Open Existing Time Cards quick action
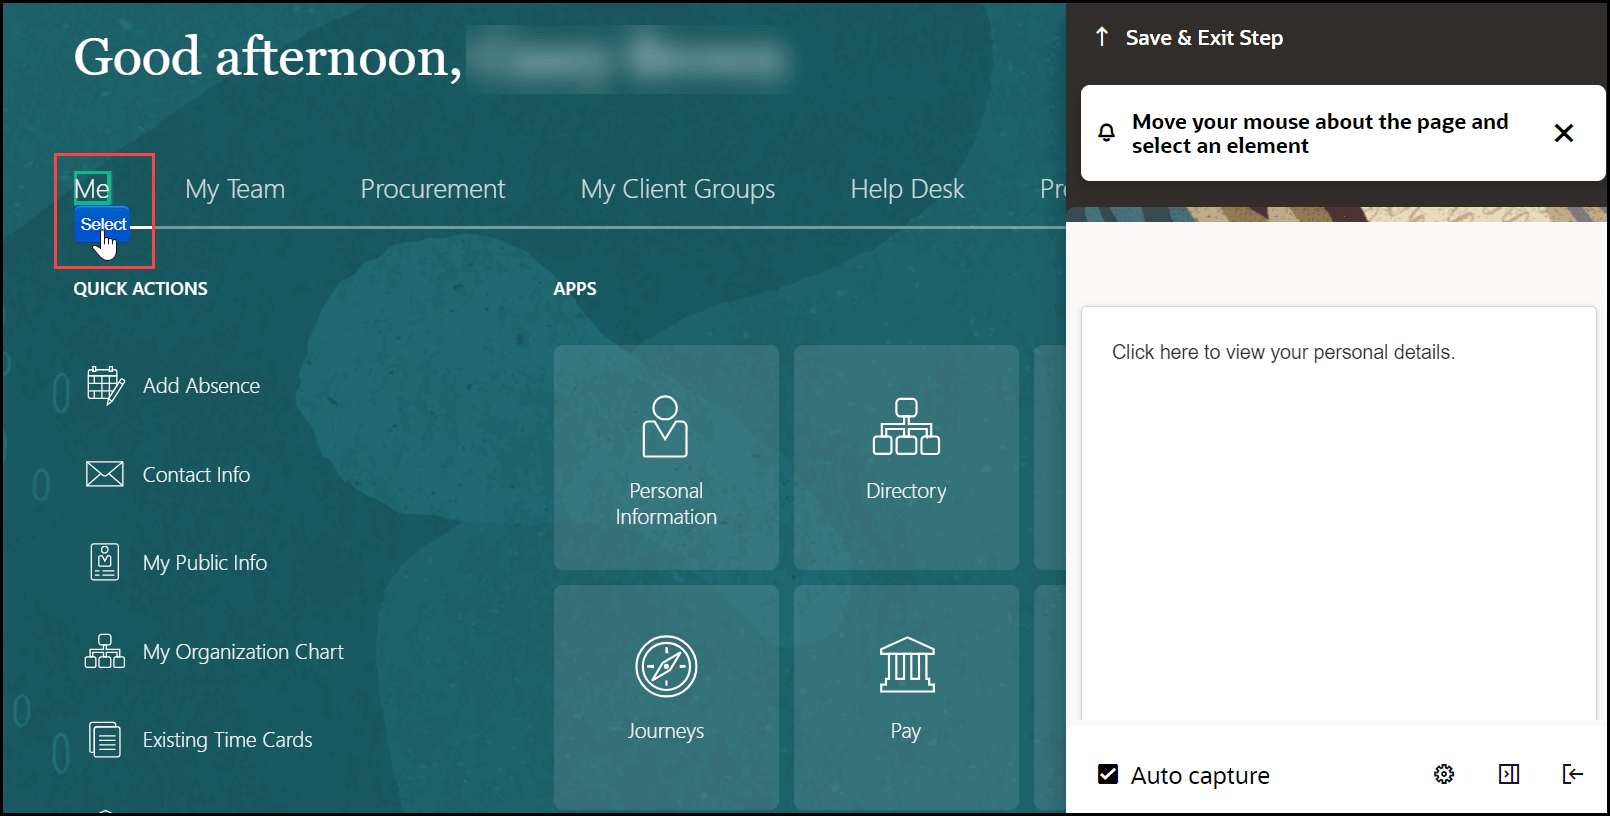This screenshot has width=1610, height=816. (x=227, y=740)
